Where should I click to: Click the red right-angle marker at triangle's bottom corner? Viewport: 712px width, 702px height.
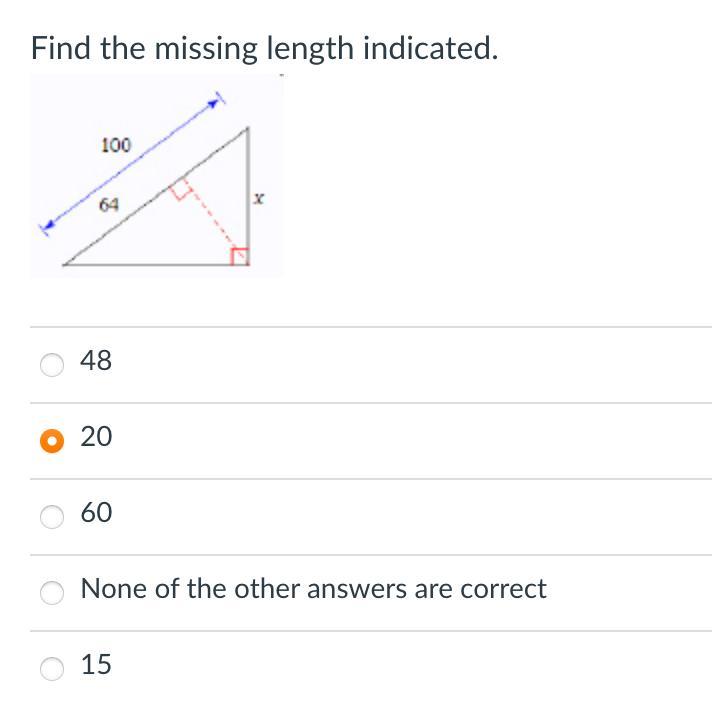point(239,257)
